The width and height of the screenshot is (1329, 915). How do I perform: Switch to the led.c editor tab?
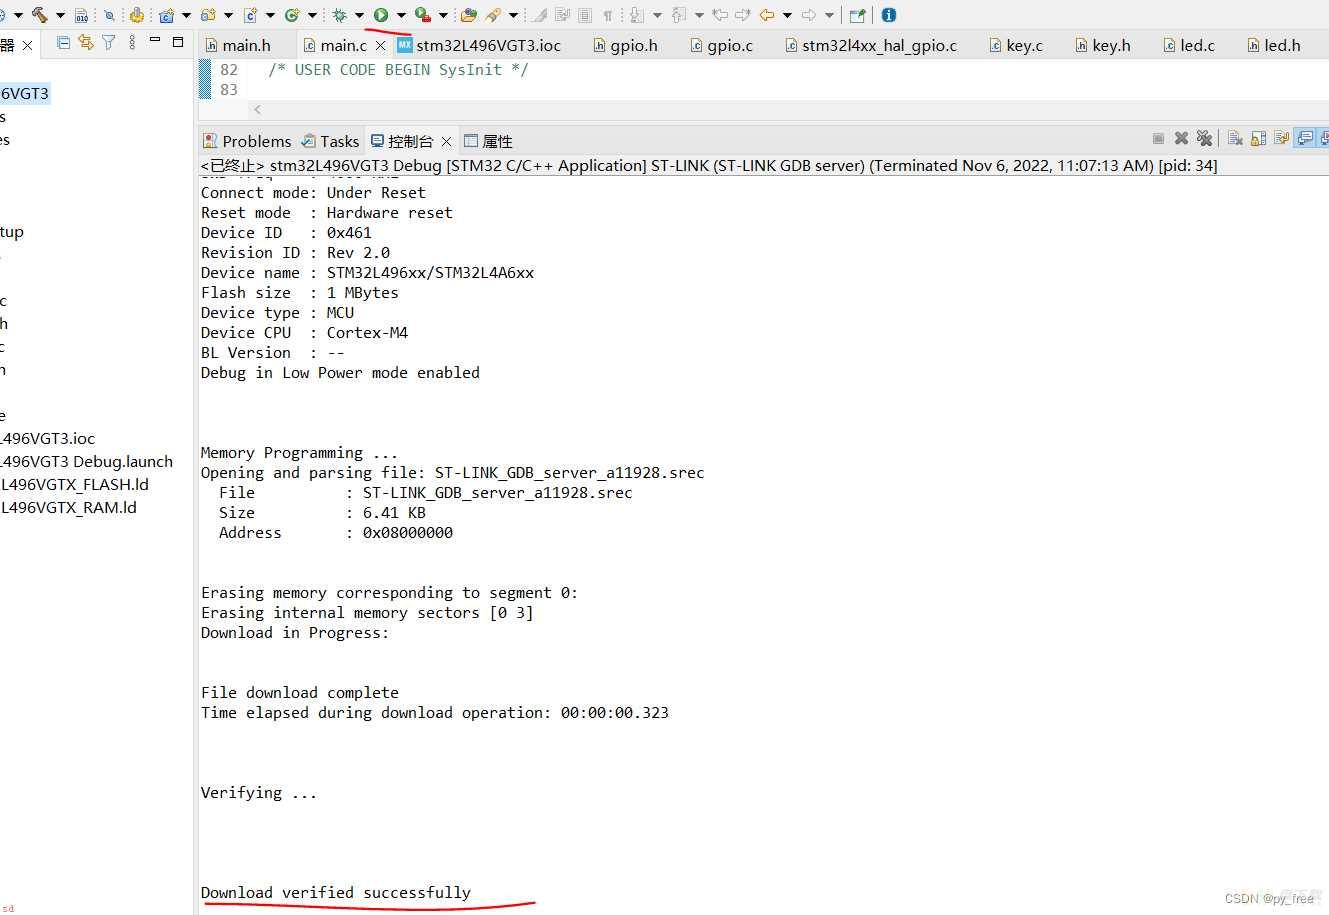[x=1189, y=45]
